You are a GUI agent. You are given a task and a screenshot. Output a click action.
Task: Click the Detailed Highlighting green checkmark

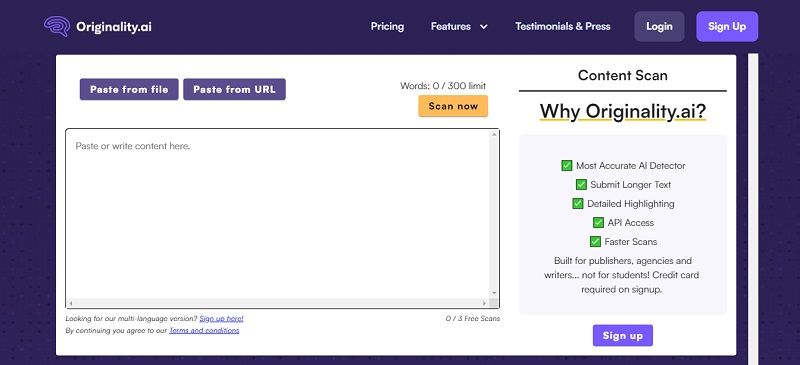[x=578, y=203]
